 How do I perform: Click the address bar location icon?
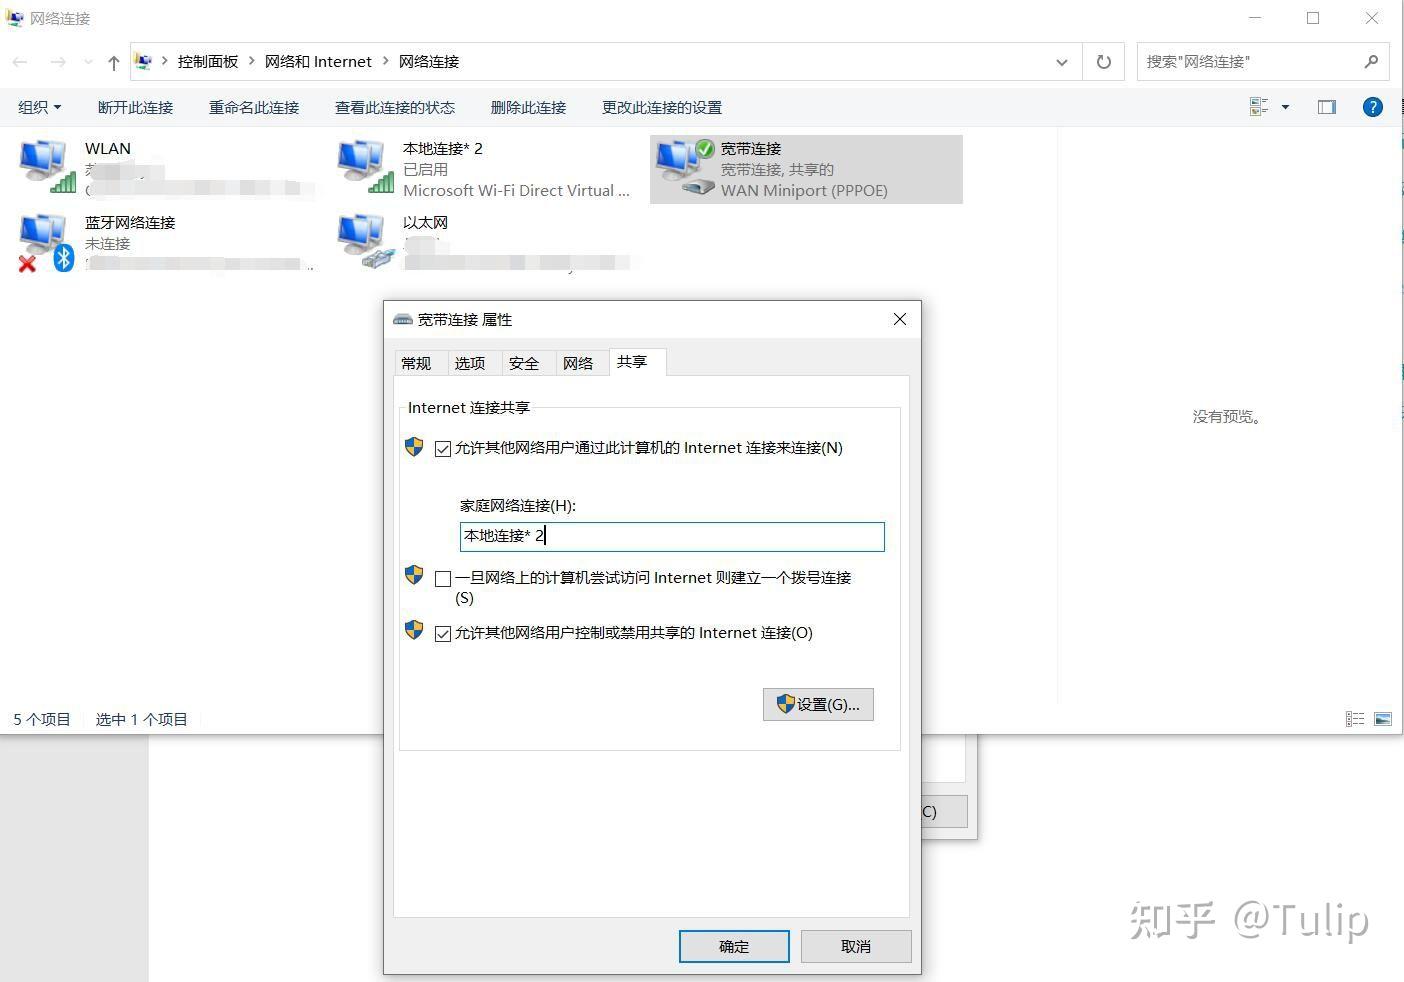[144, 62]
